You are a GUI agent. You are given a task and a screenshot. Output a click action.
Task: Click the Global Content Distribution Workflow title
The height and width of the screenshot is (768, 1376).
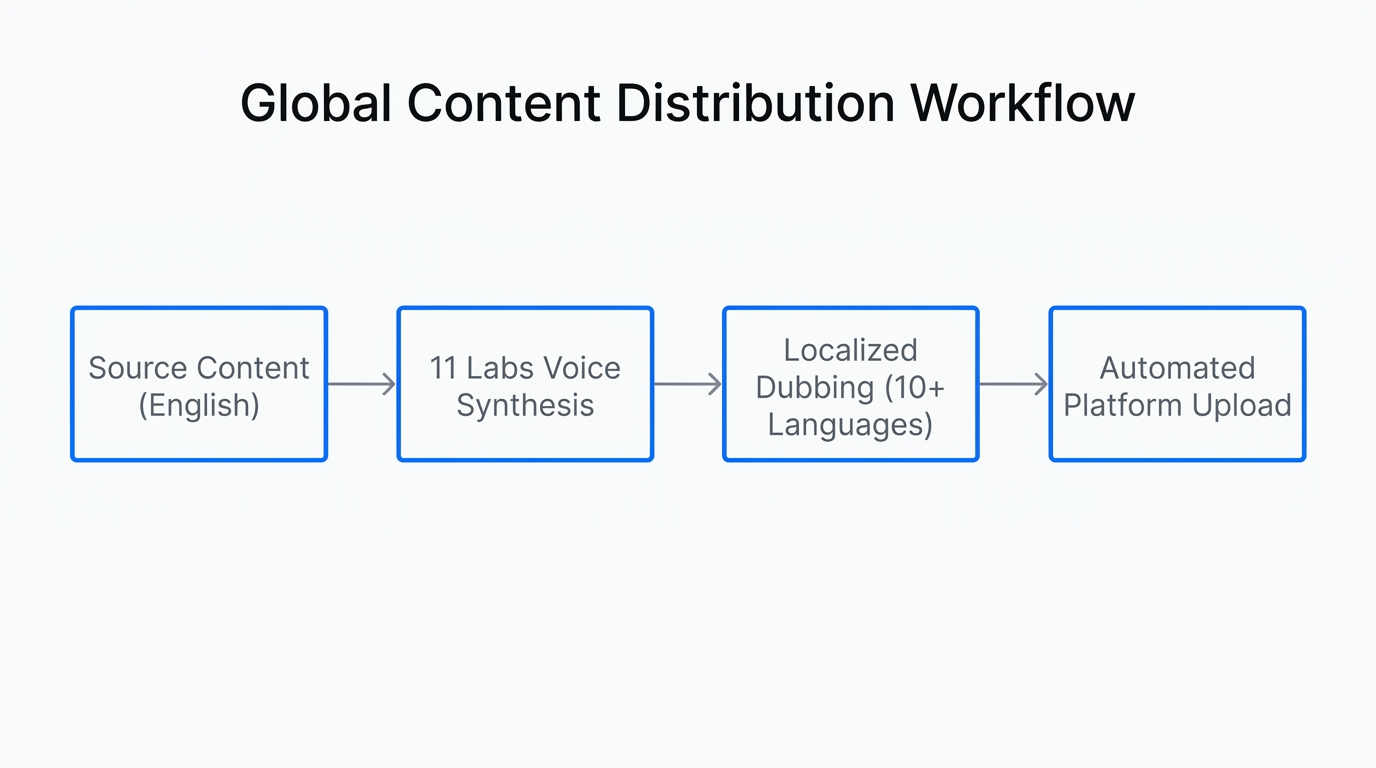(x=688, y=102)
